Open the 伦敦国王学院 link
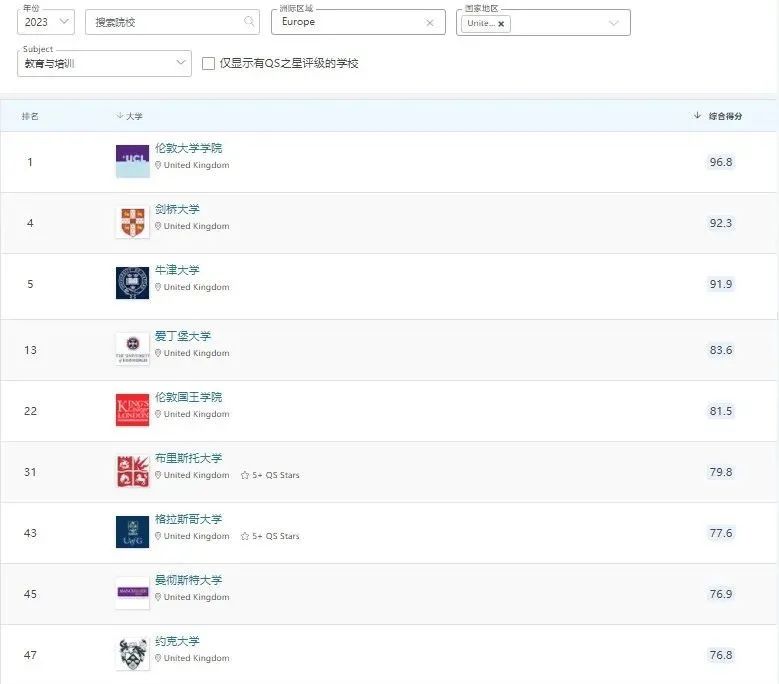The width and height of the screenshot is (779, 684). pyautogui.click(x=188, y=397)
